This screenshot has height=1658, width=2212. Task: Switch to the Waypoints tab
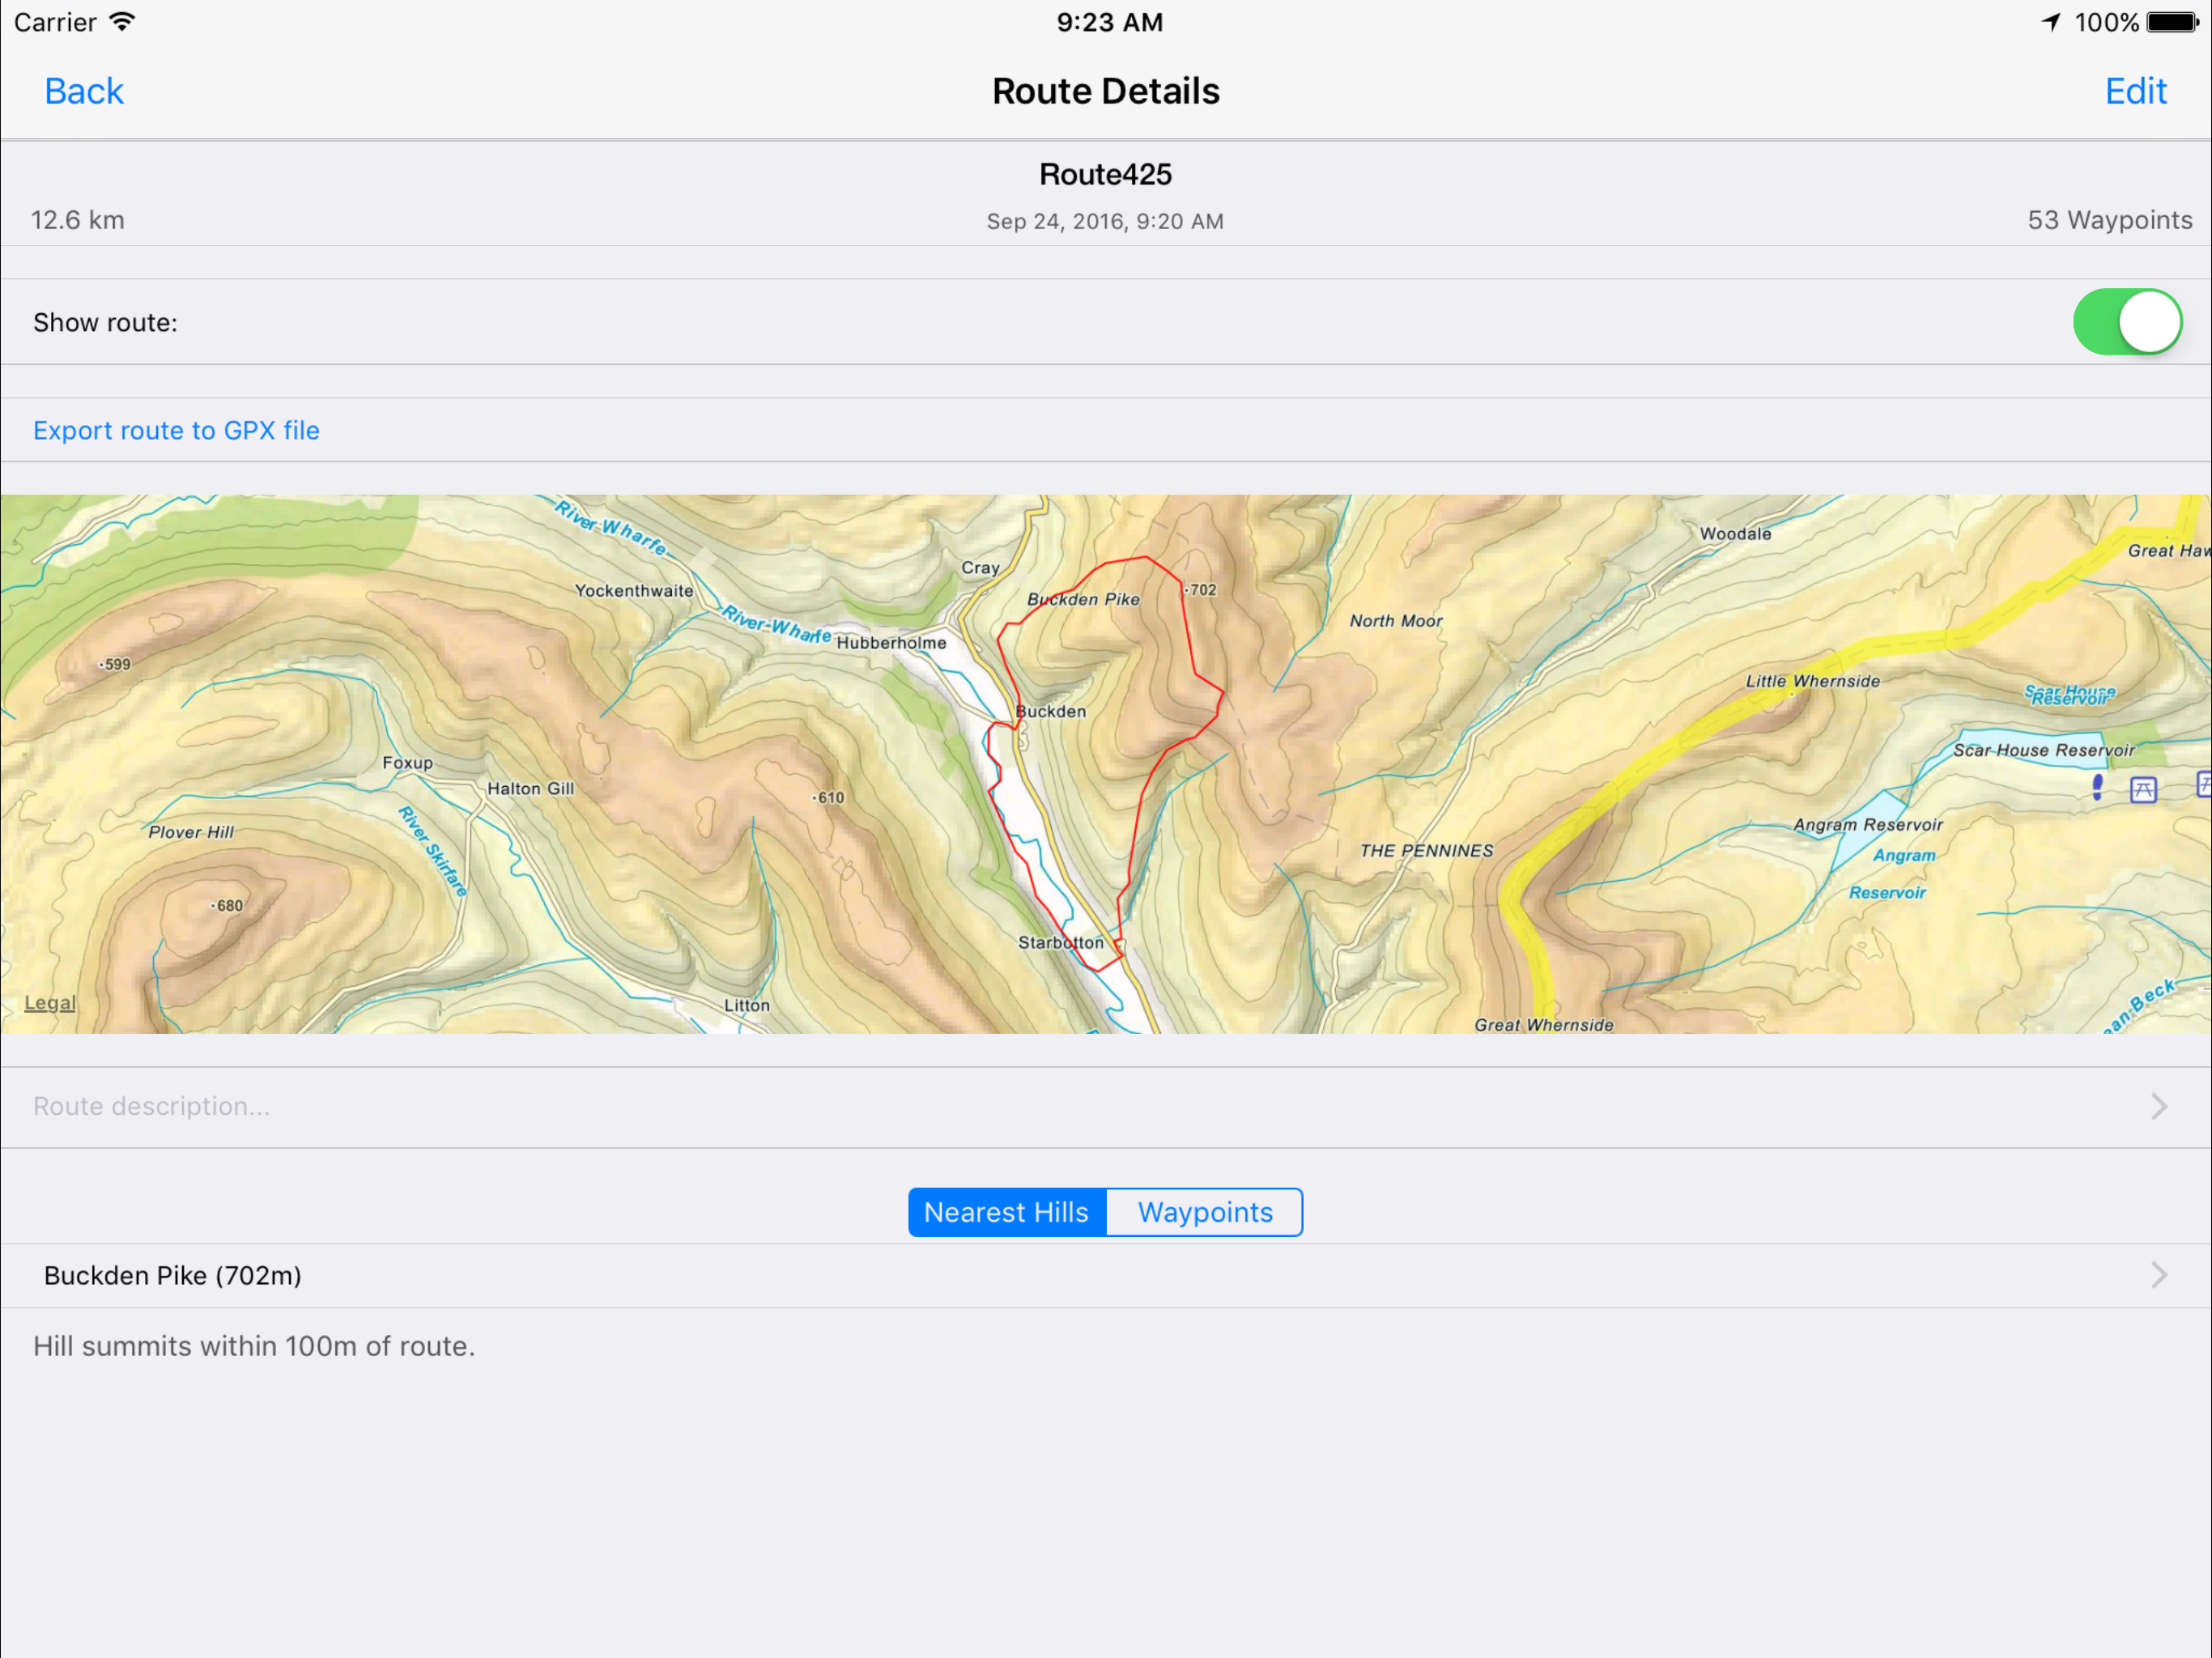(x=1205, y=1212)
